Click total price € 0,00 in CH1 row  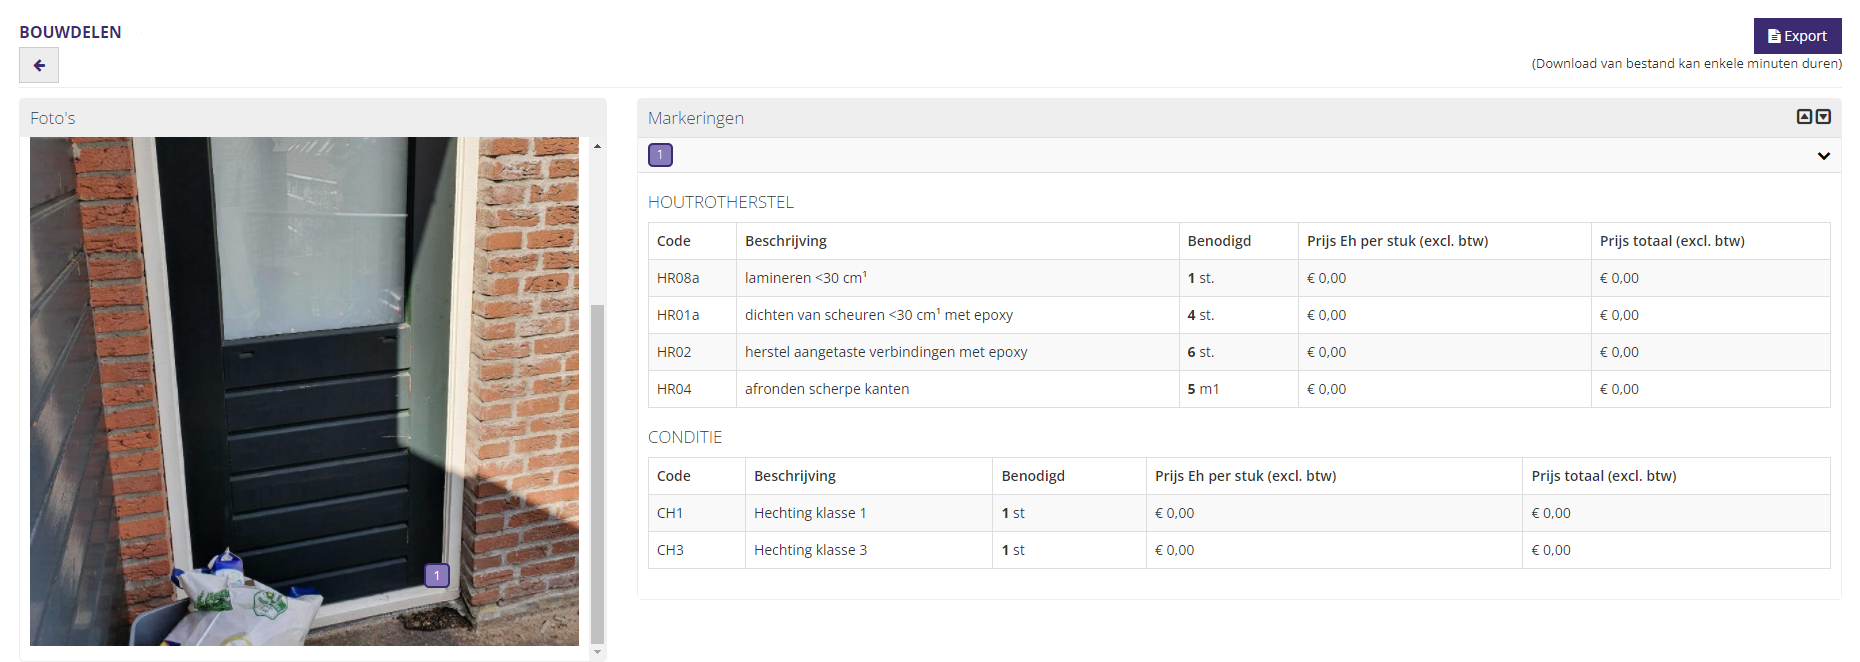(1551, 513)
